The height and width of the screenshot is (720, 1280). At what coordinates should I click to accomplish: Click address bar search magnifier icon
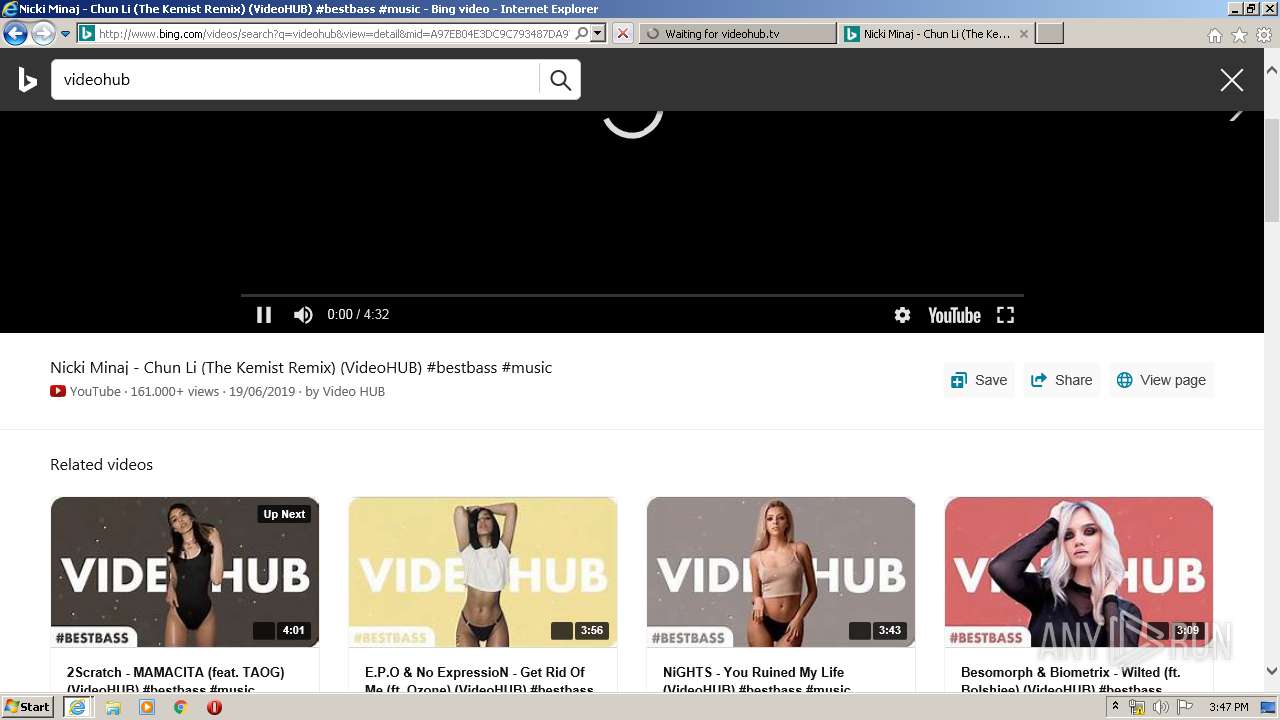(x=582, y=33)
